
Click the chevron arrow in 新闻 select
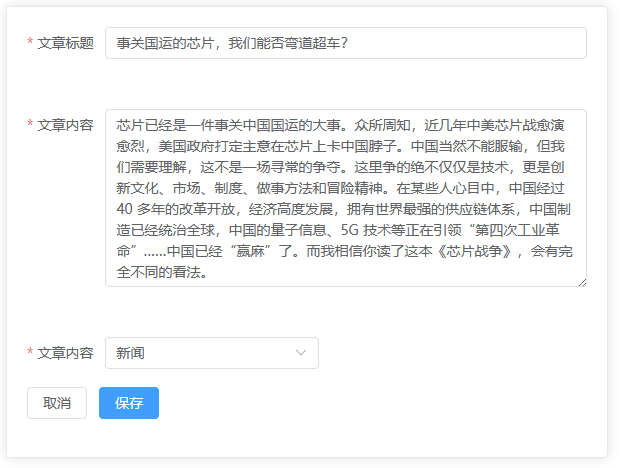coord(301,353)
